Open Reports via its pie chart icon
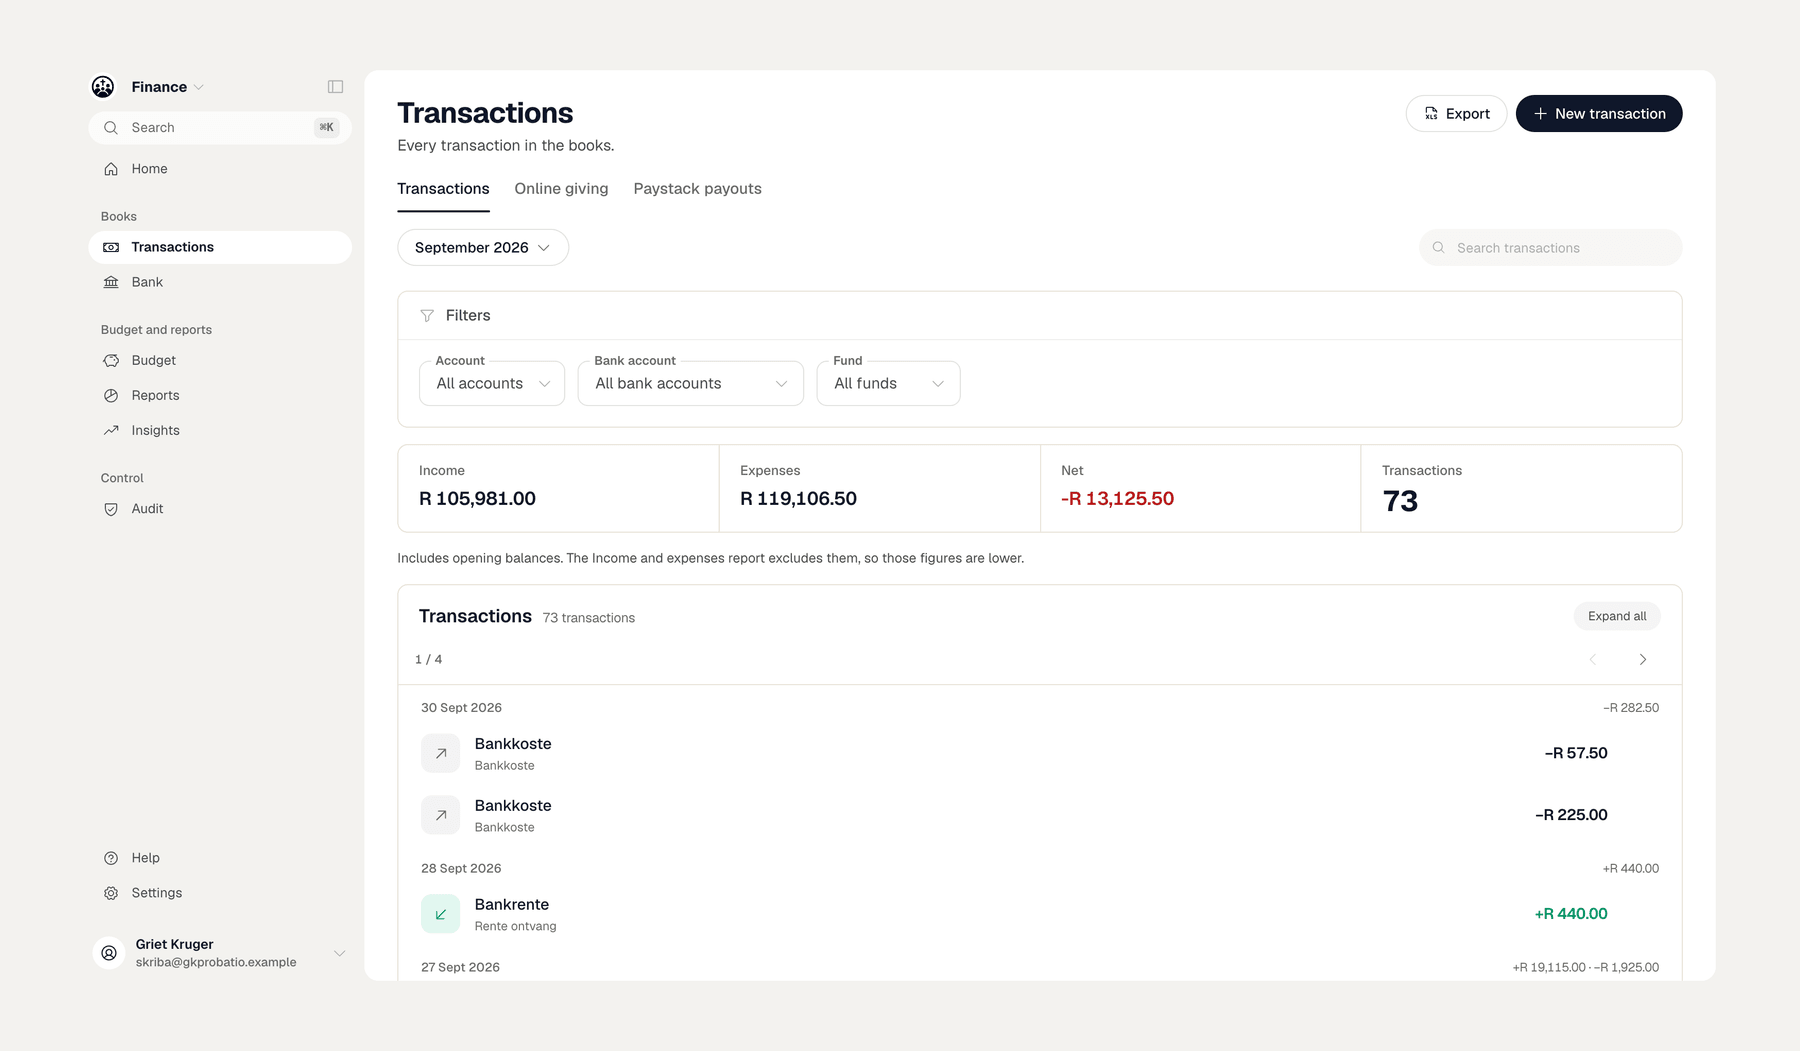 coord(111,395)
